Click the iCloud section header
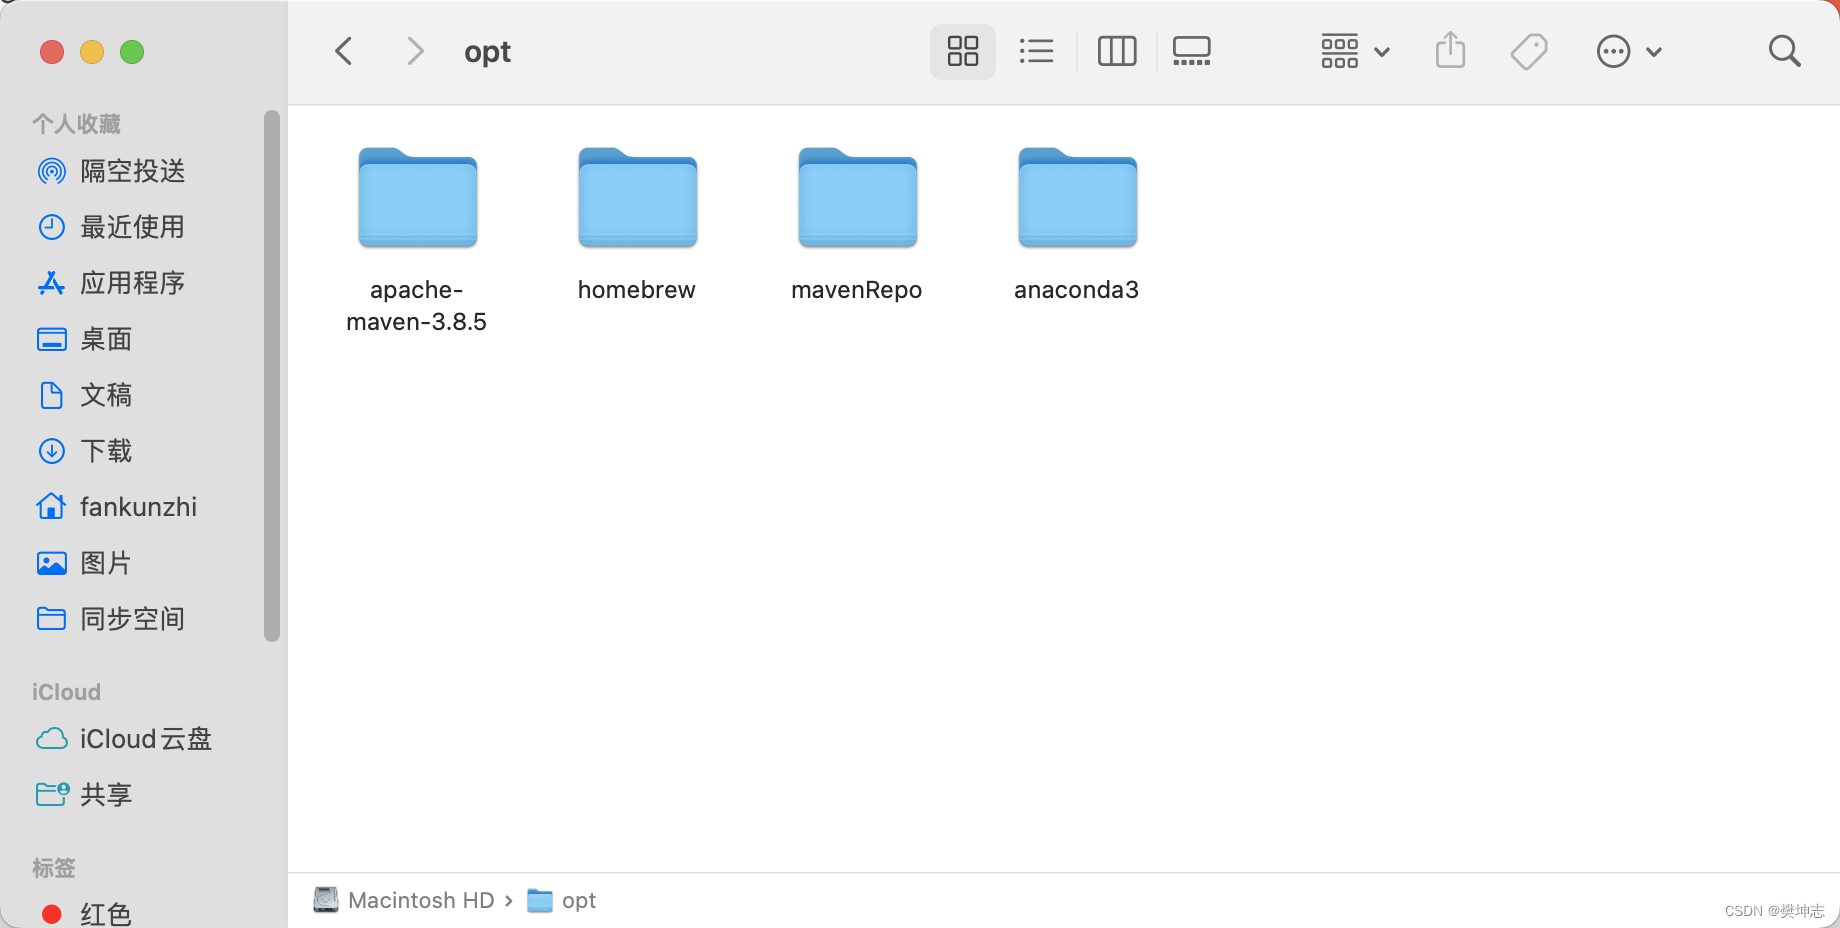1840x928 pixels. [66, 692]
